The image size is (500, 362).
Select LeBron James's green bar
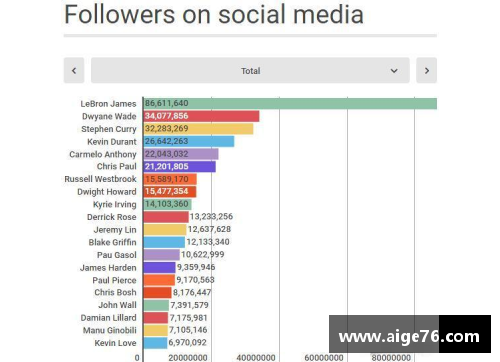click(290, 103)
